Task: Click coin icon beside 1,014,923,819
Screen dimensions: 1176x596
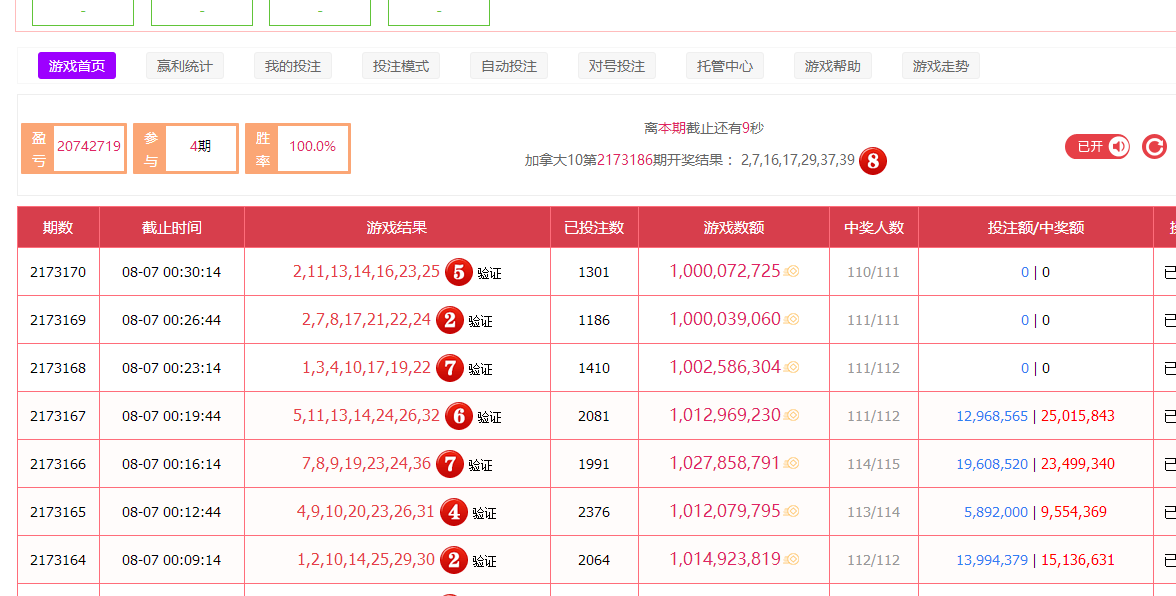Action: [792, 559]
